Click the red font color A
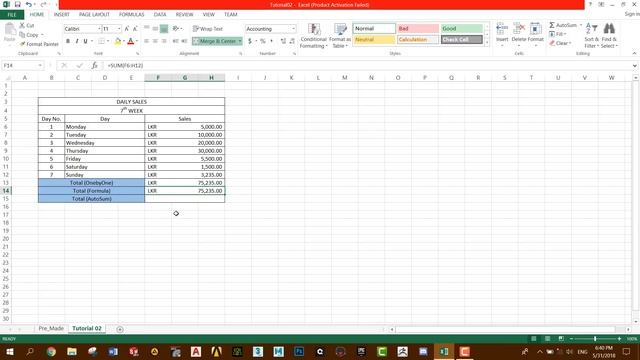This screenshot has width=640, height=360. 131,41
